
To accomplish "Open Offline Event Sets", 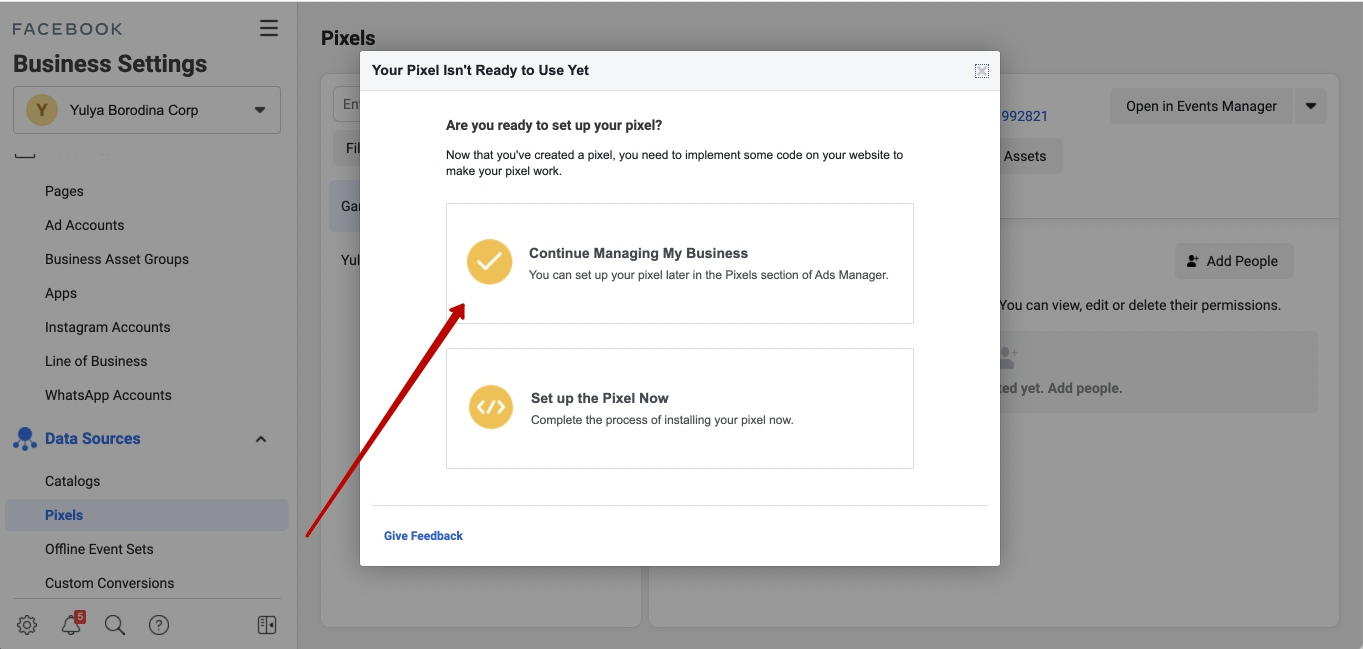I will [x=99, y=549].
